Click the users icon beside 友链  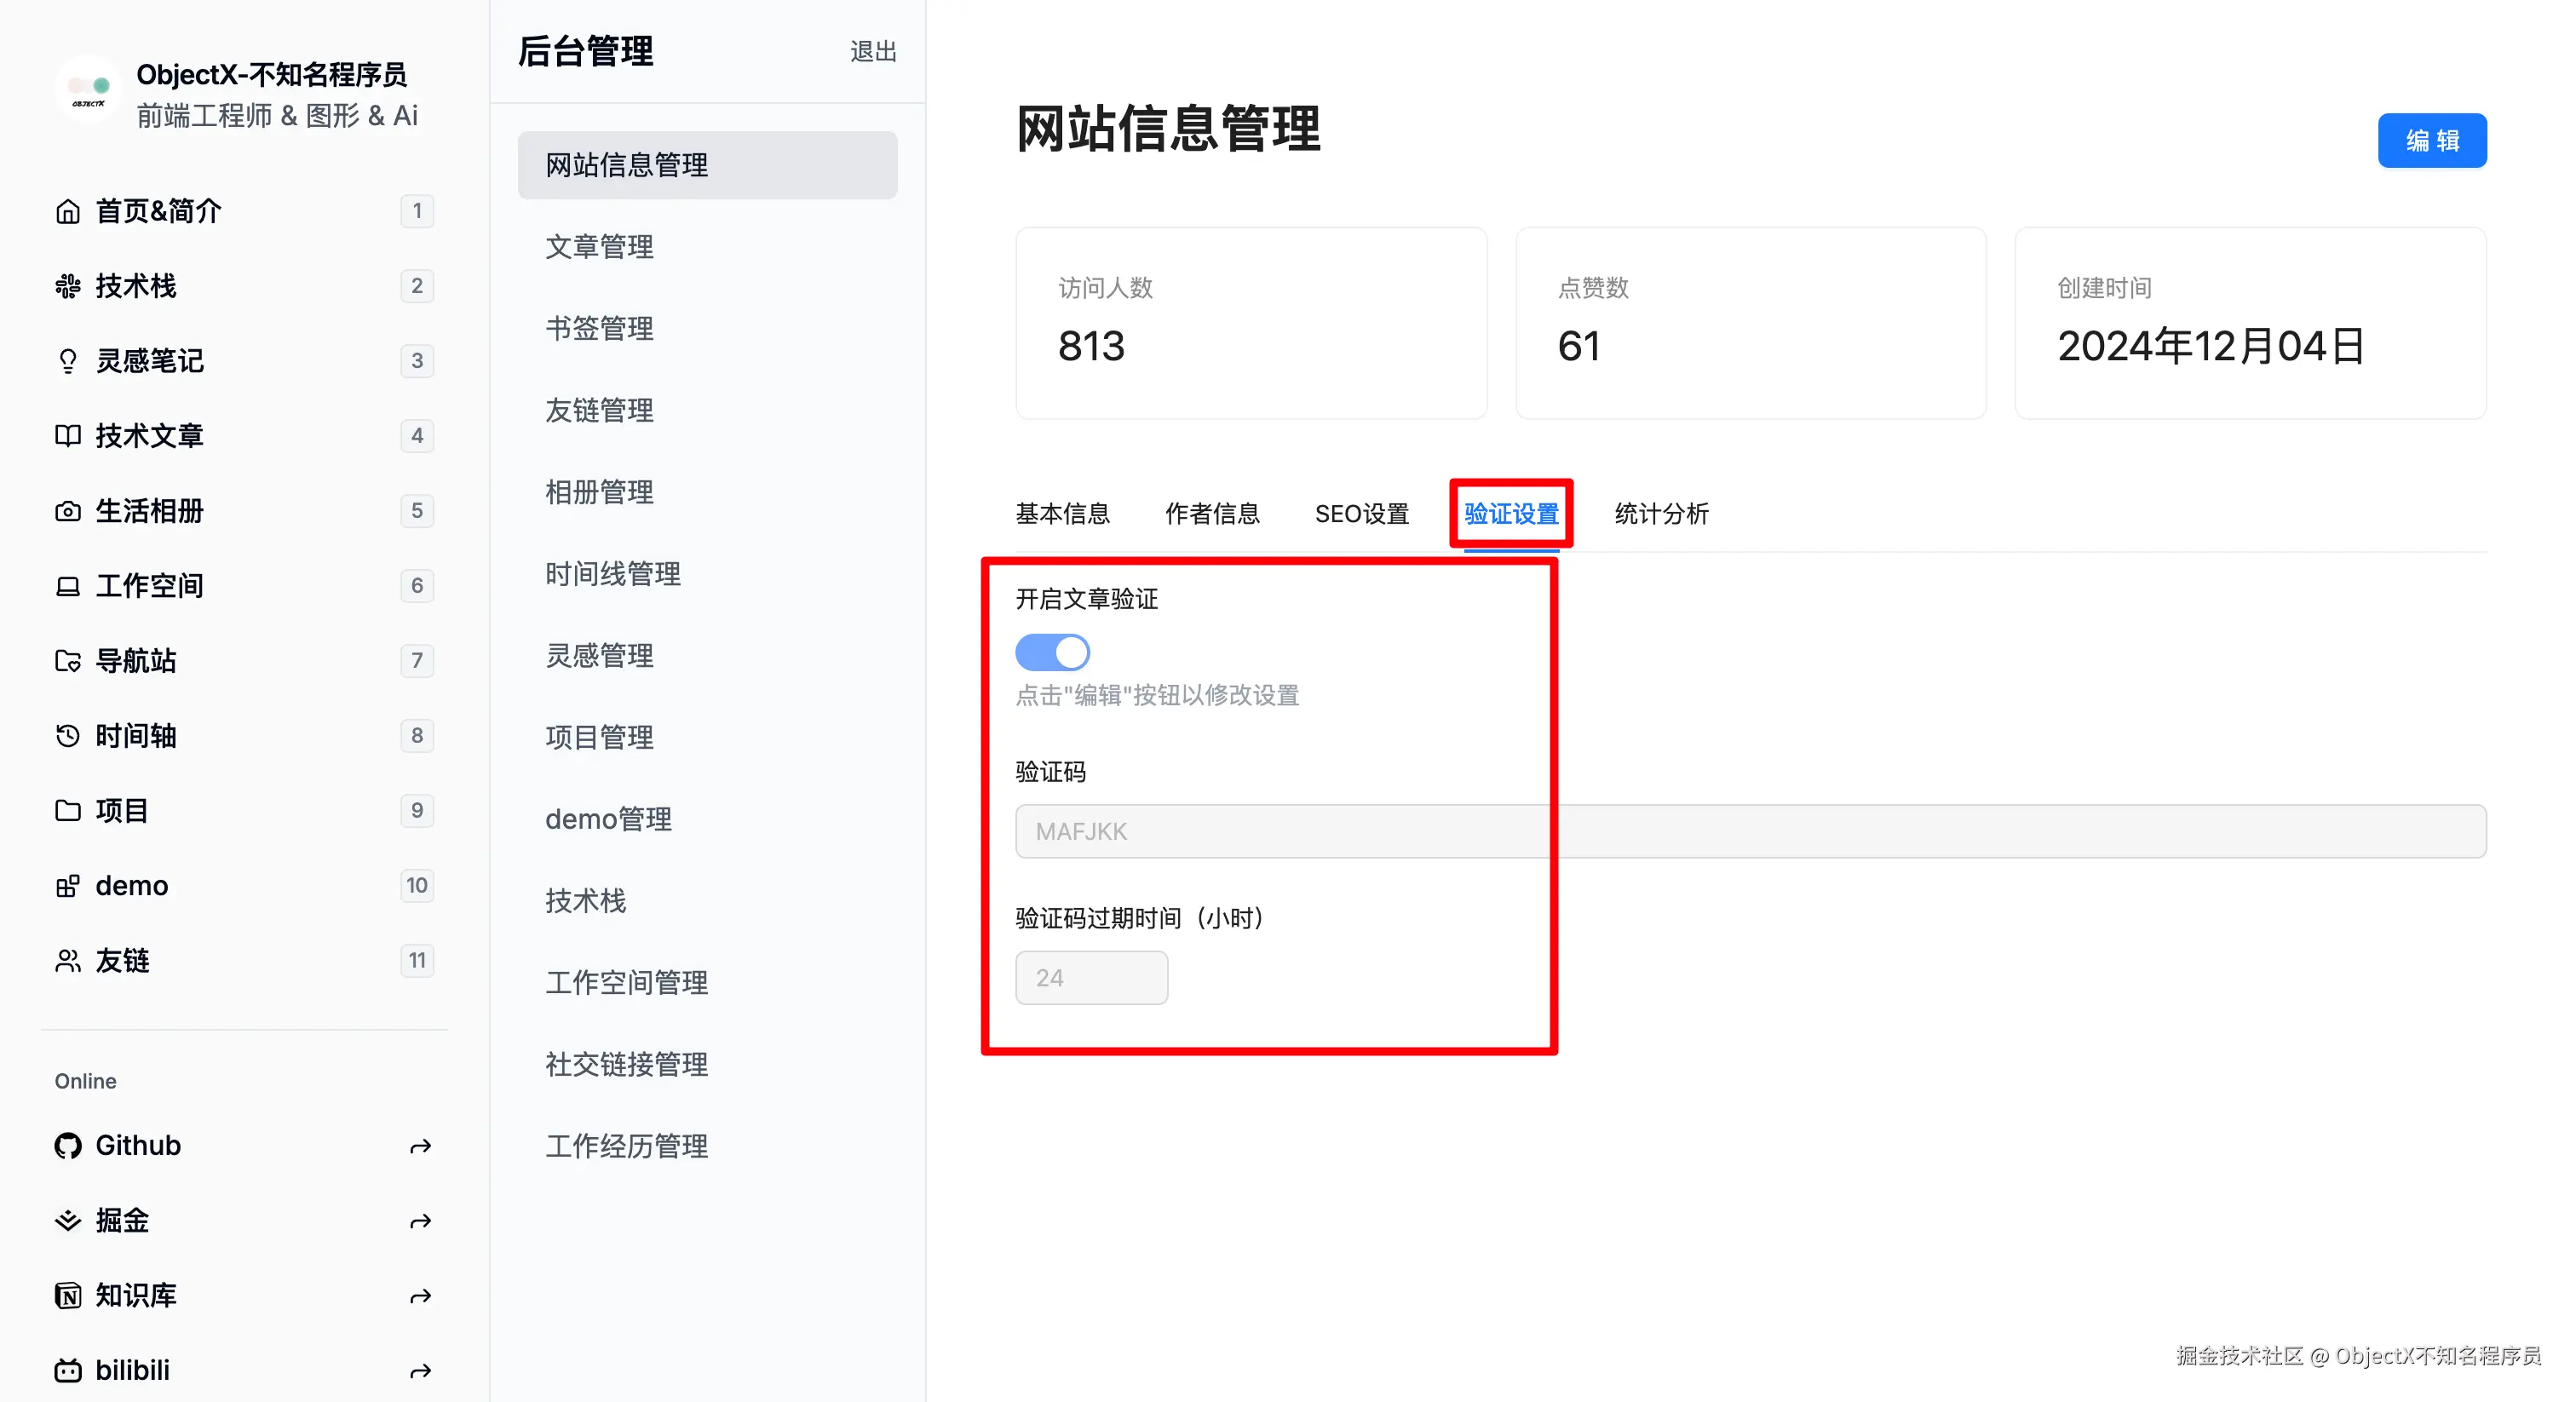point(67,961)
